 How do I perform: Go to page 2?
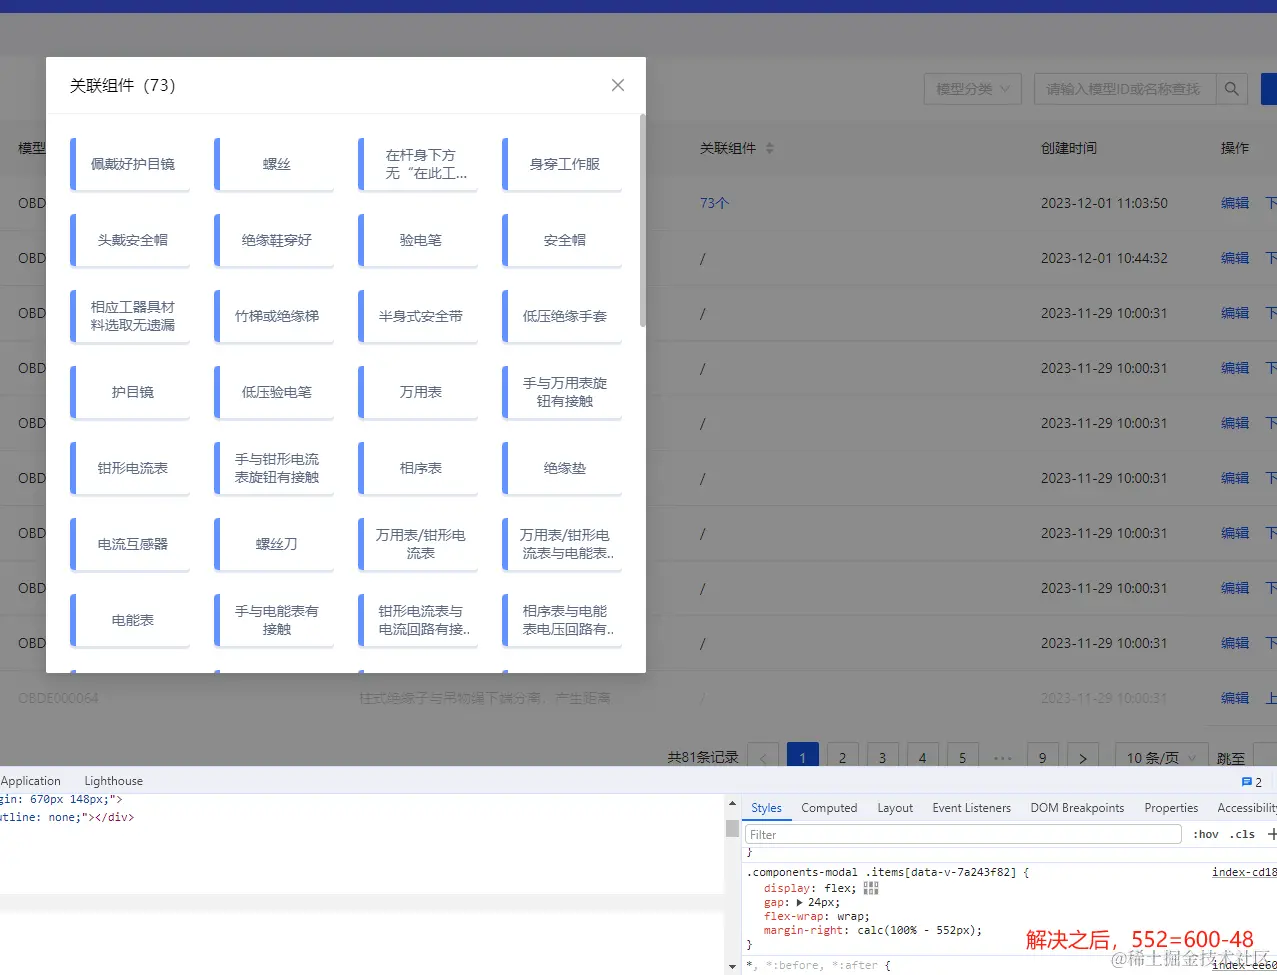[843, 757]
